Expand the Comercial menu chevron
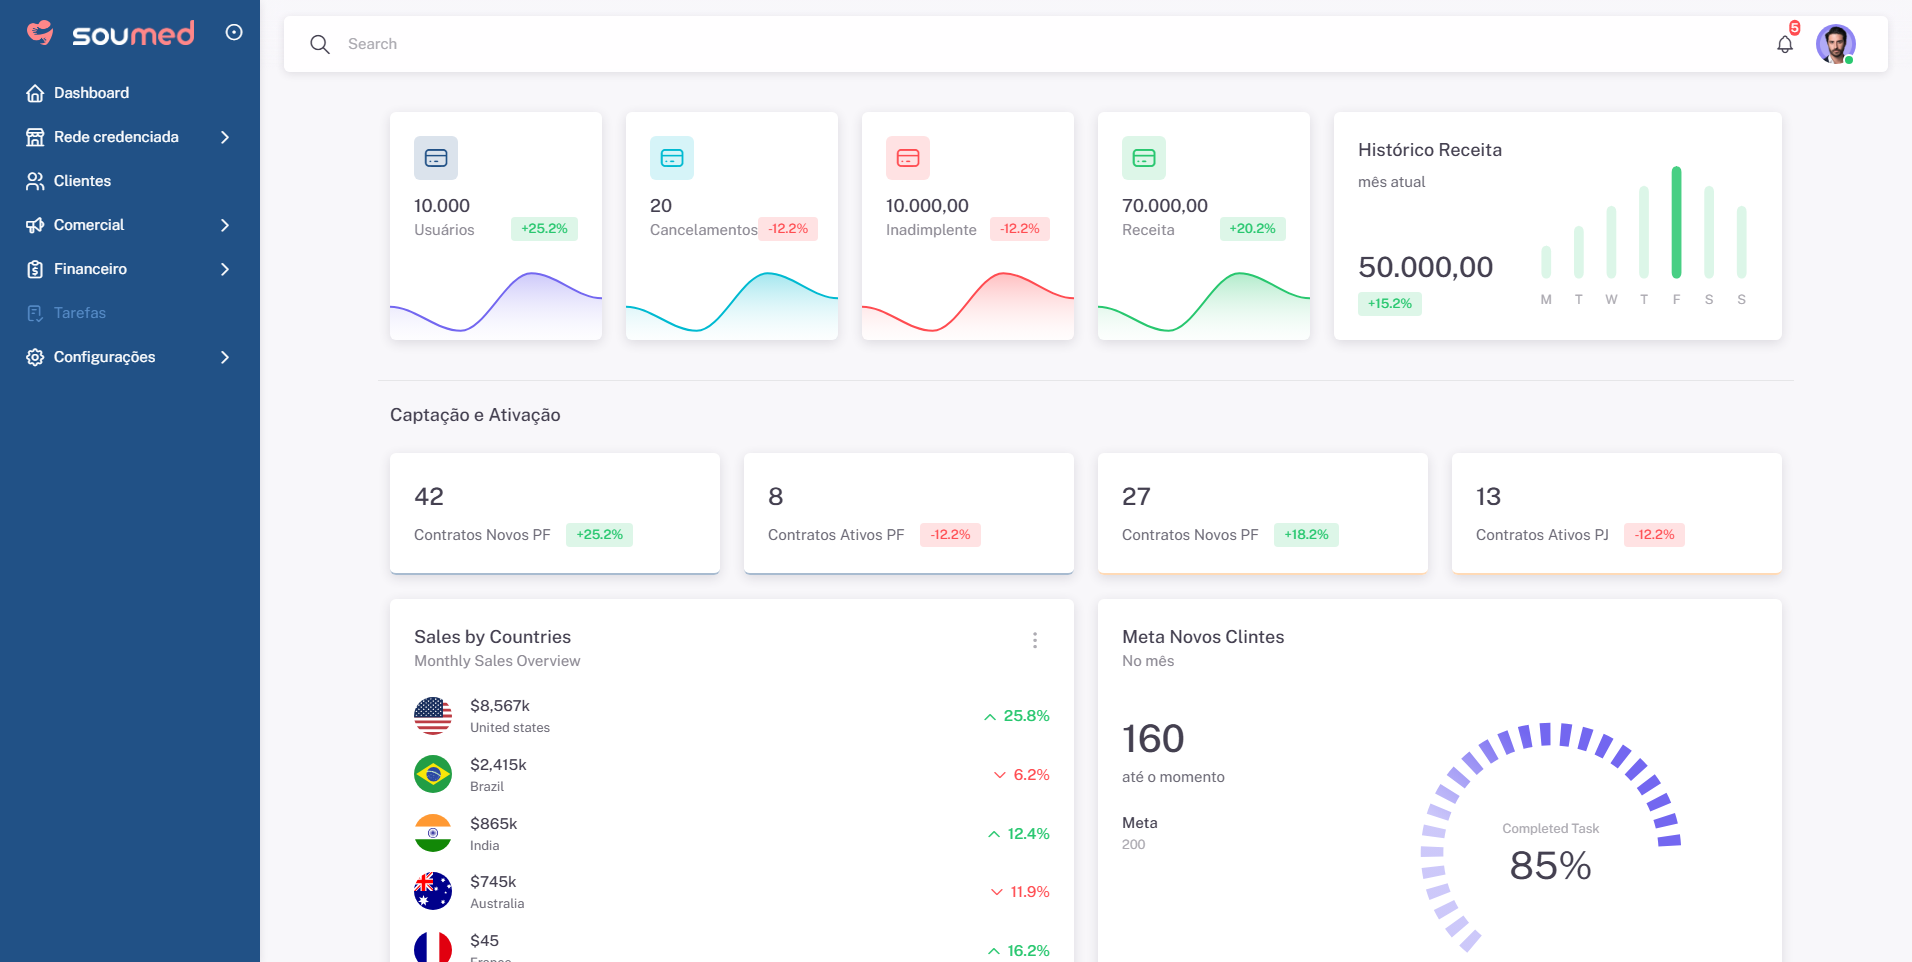Viewport: 1912px width, 962px height. coord(225,225)
